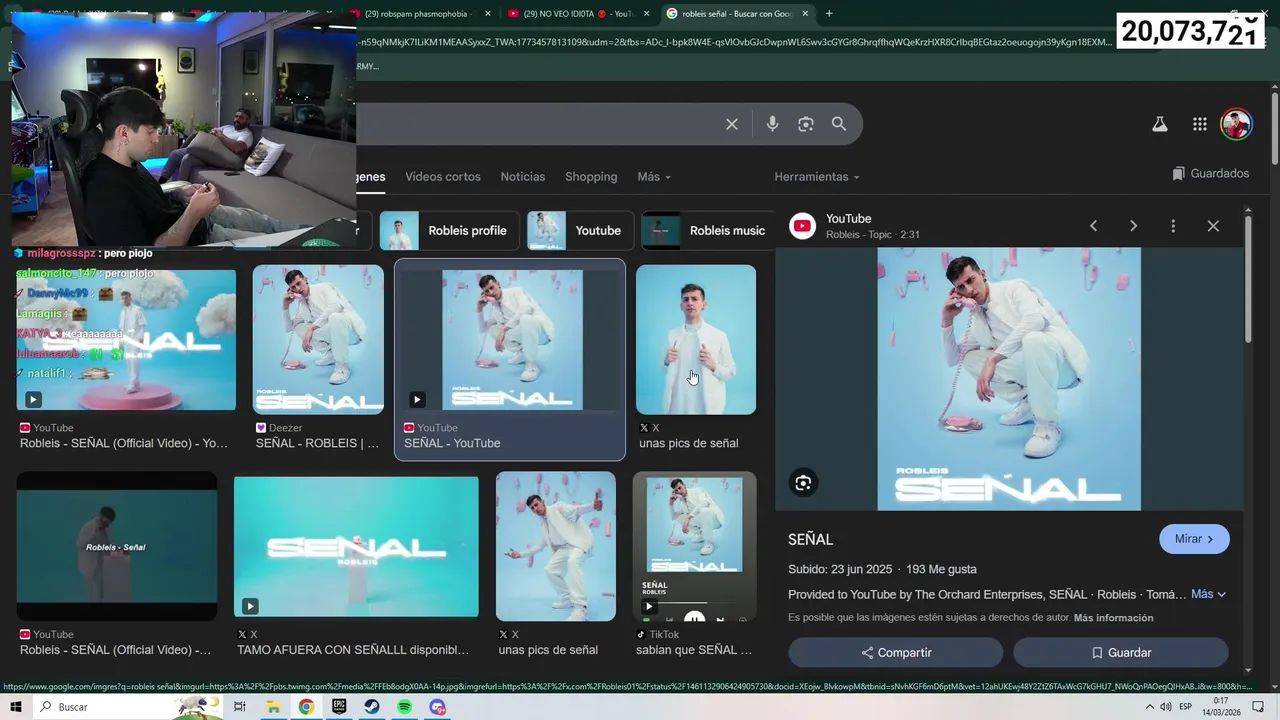
Task: Open Guardados saved items
Action: pos(1211,173)
